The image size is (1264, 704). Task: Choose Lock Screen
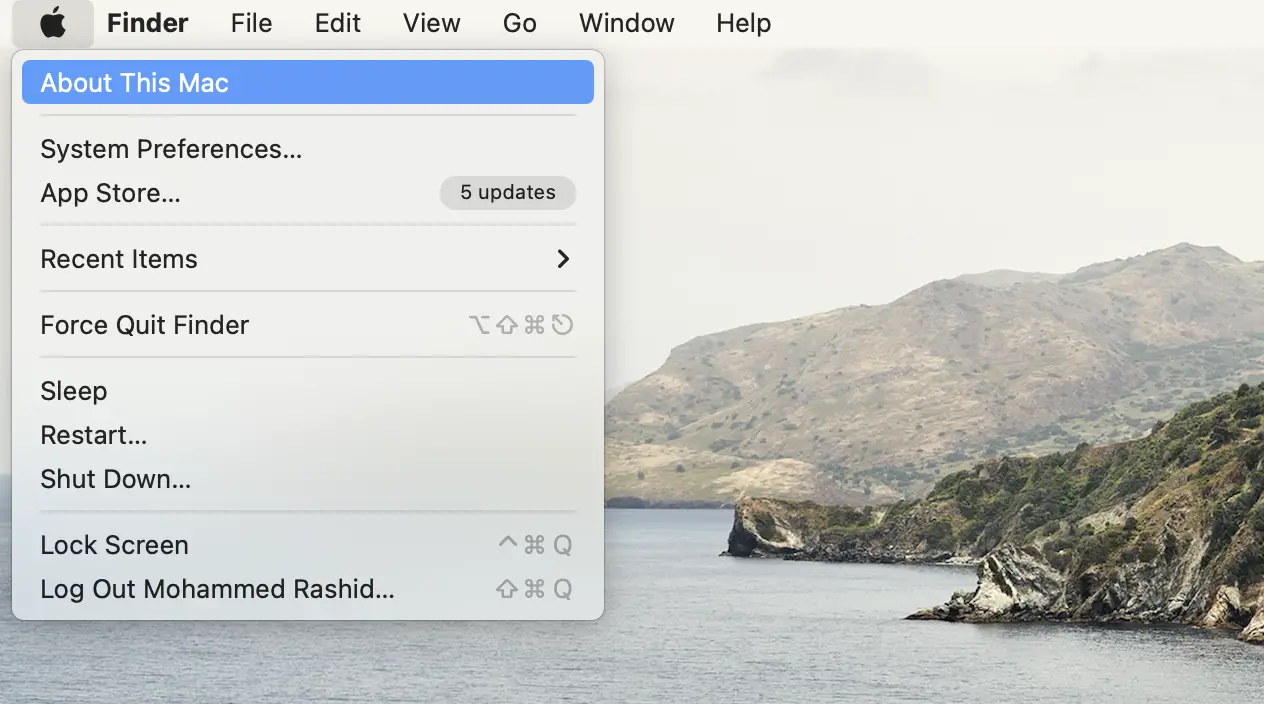click(114, 545)
